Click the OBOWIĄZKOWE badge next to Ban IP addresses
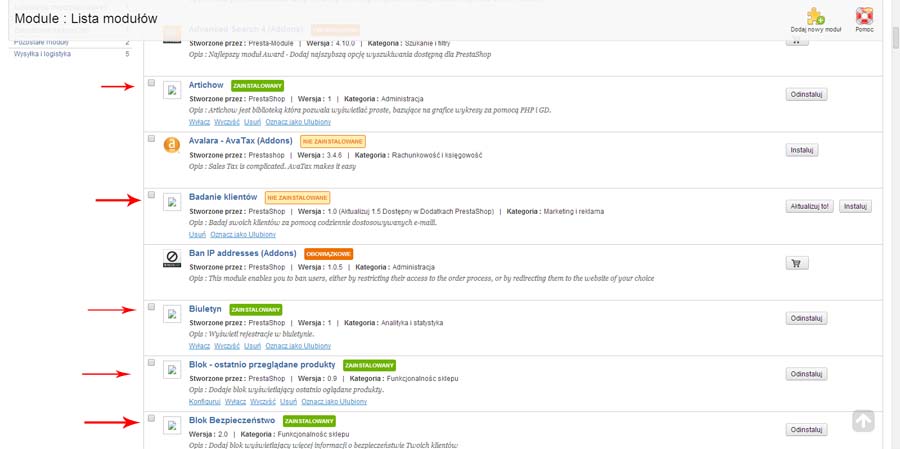Image resolution: width=900 pixels, height=449 pixels. (329, 253)
